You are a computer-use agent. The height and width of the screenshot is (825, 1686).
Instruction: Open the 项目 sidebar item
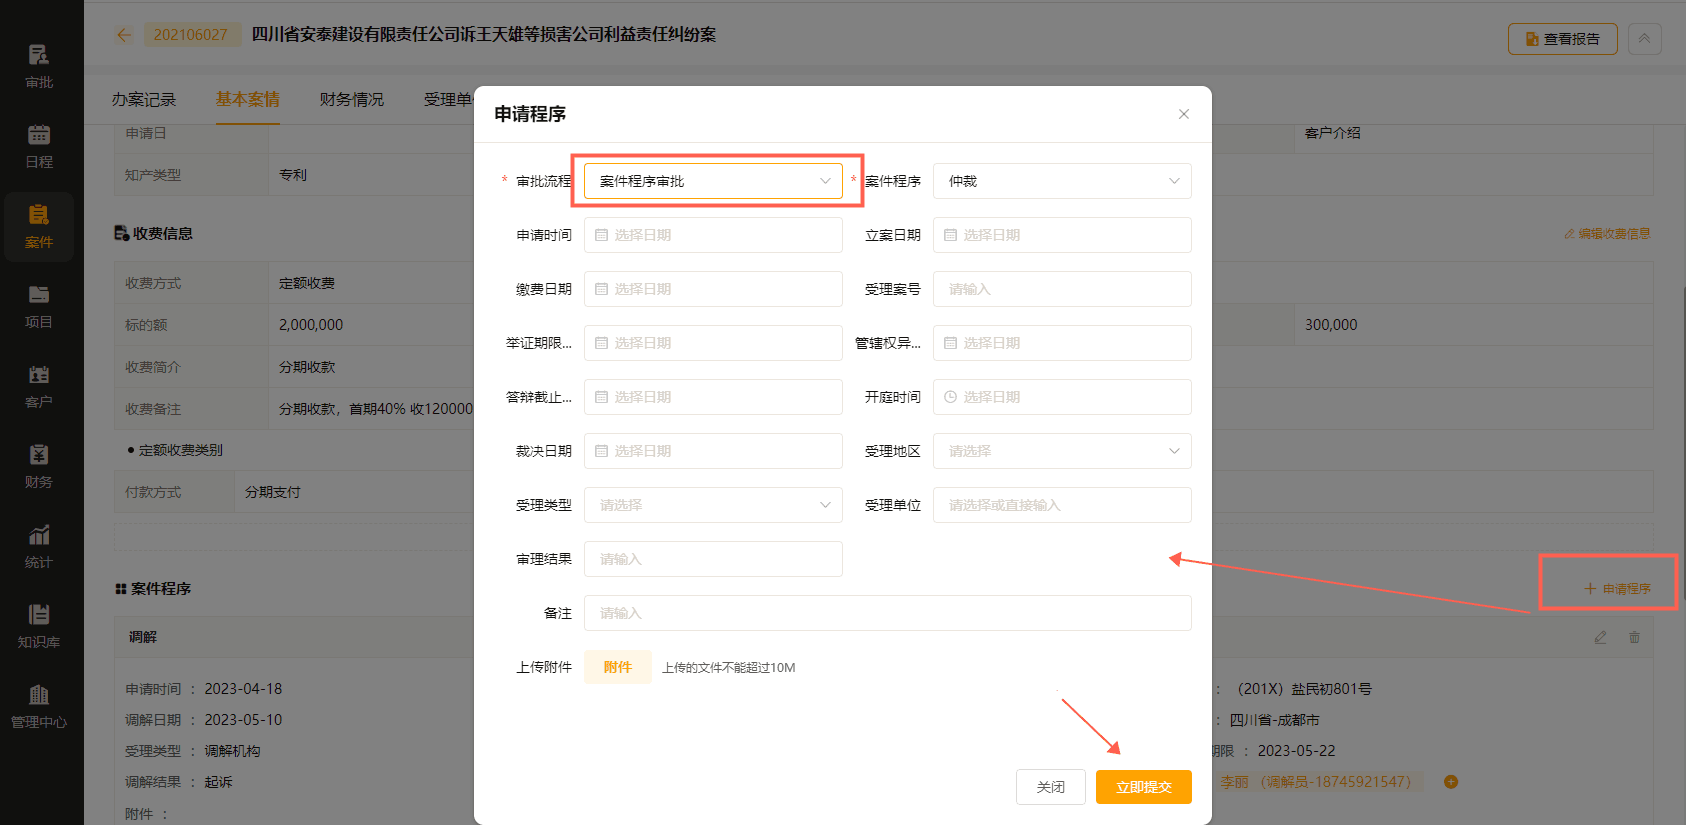[x=39, y=306]
